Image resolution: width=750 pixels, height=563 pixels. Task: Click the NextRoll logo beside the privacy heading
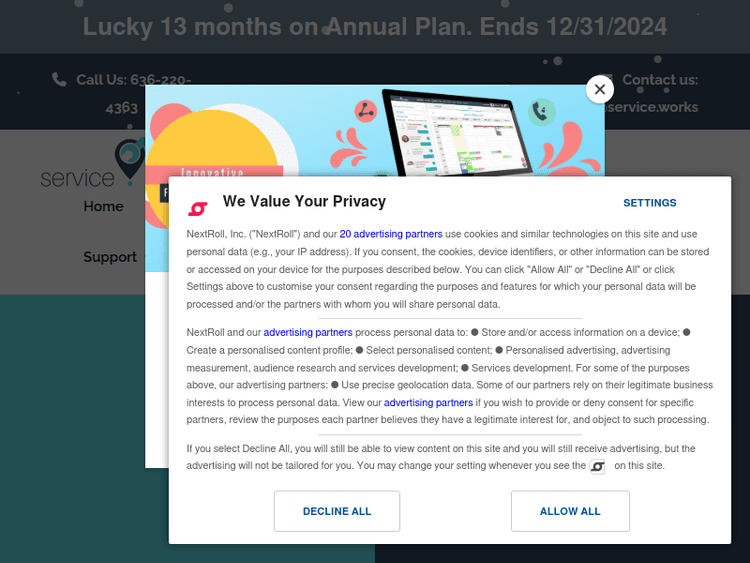(198, 208)
